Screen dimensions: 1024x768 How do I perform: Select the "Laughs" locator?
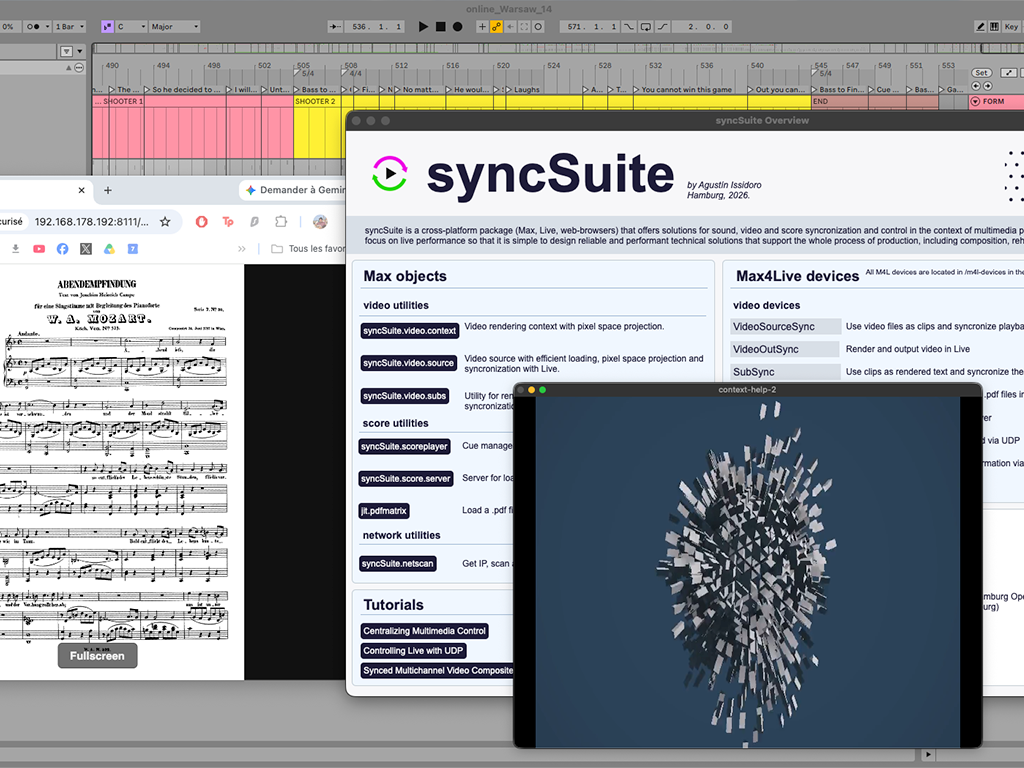pos(522,89)
